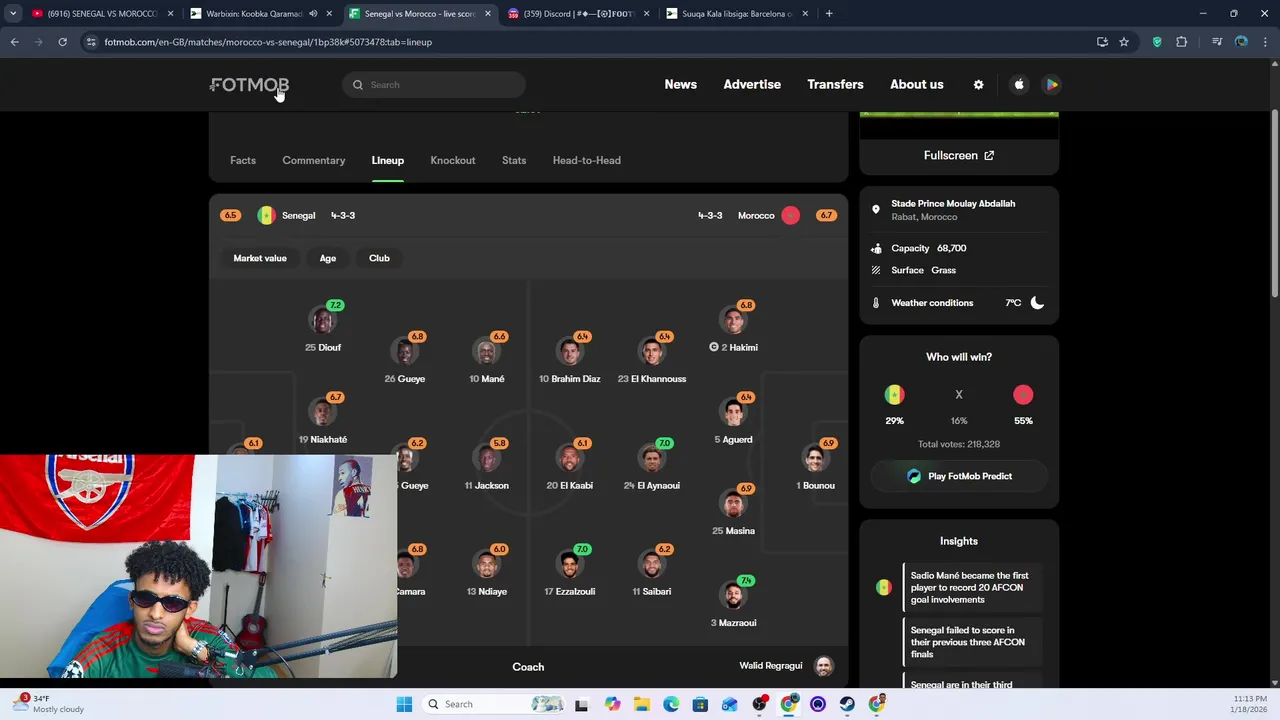Click El Khannouss player name
Image resolution: width=1280 pixels, height=720 pixels.
pos(652,379)
